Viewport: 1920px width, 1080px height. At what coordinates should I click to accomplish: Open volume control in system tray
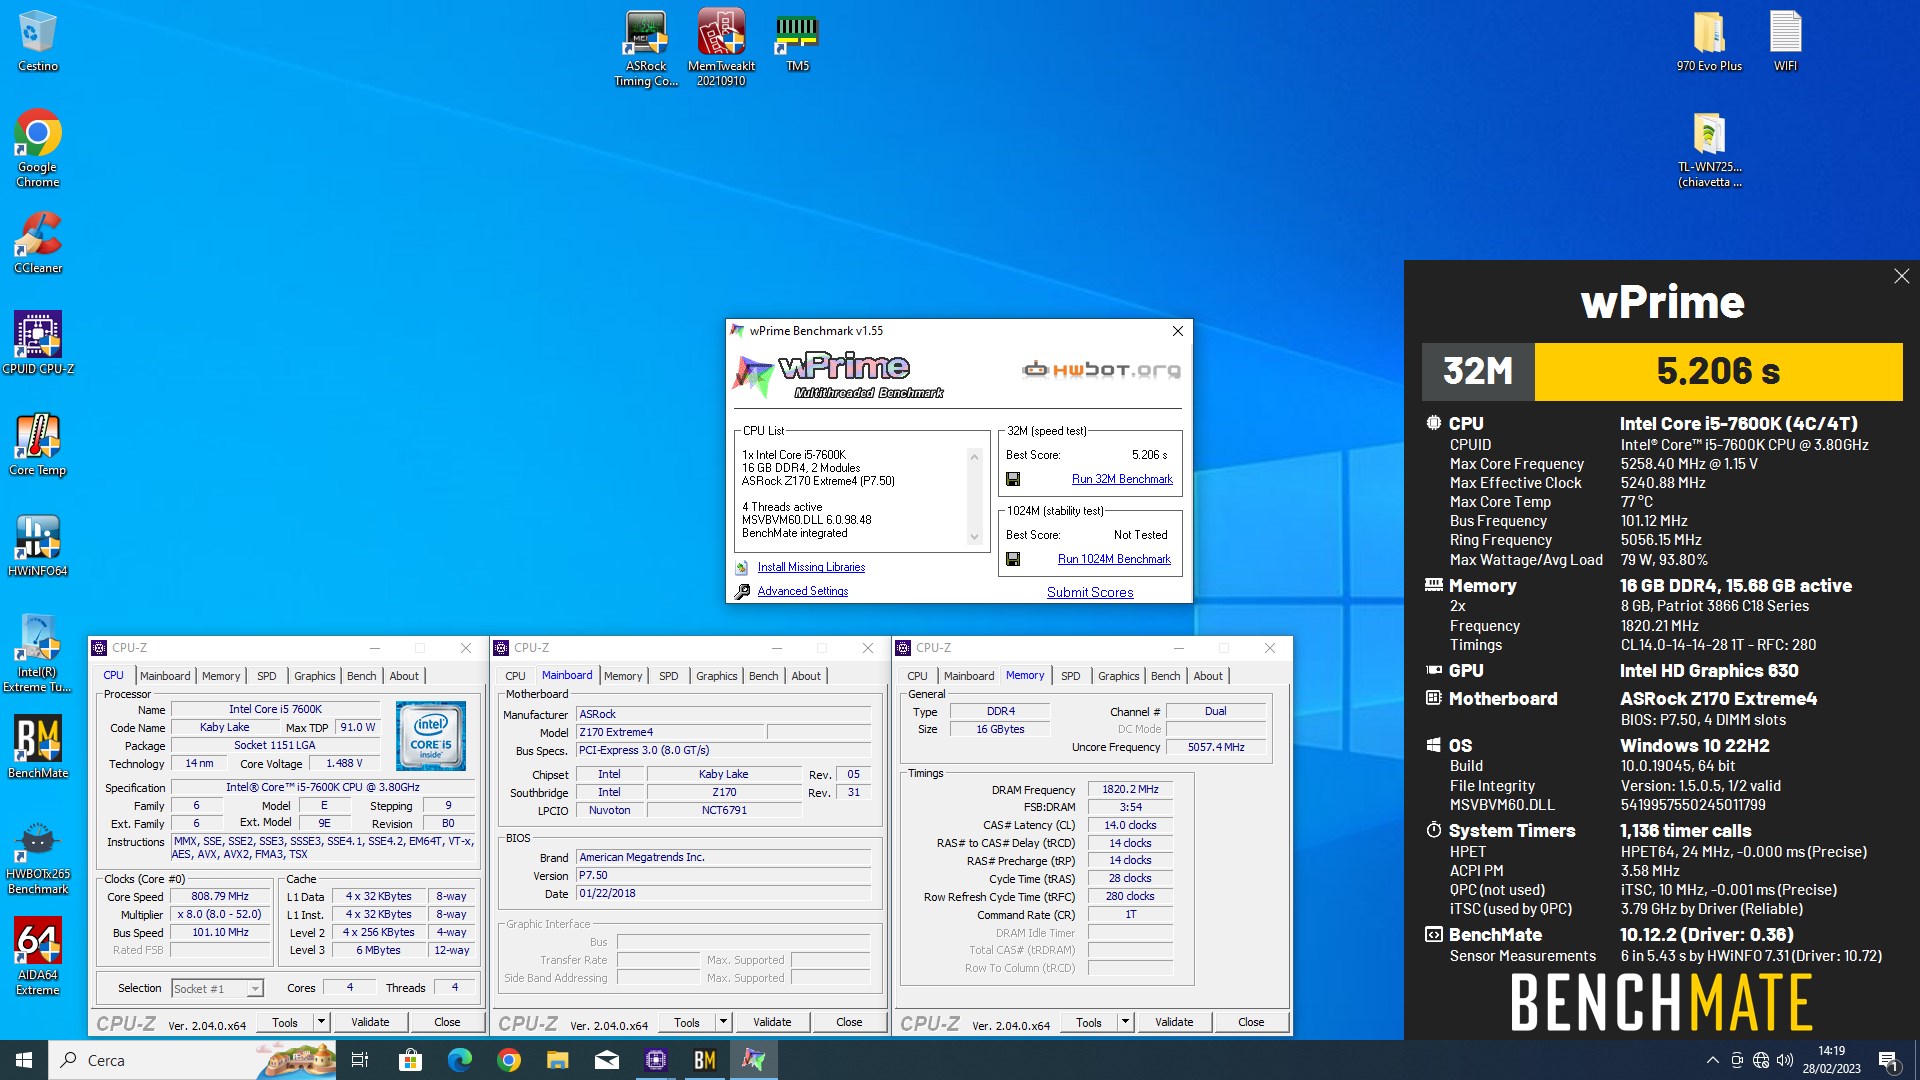(x=1785, y=1060)
